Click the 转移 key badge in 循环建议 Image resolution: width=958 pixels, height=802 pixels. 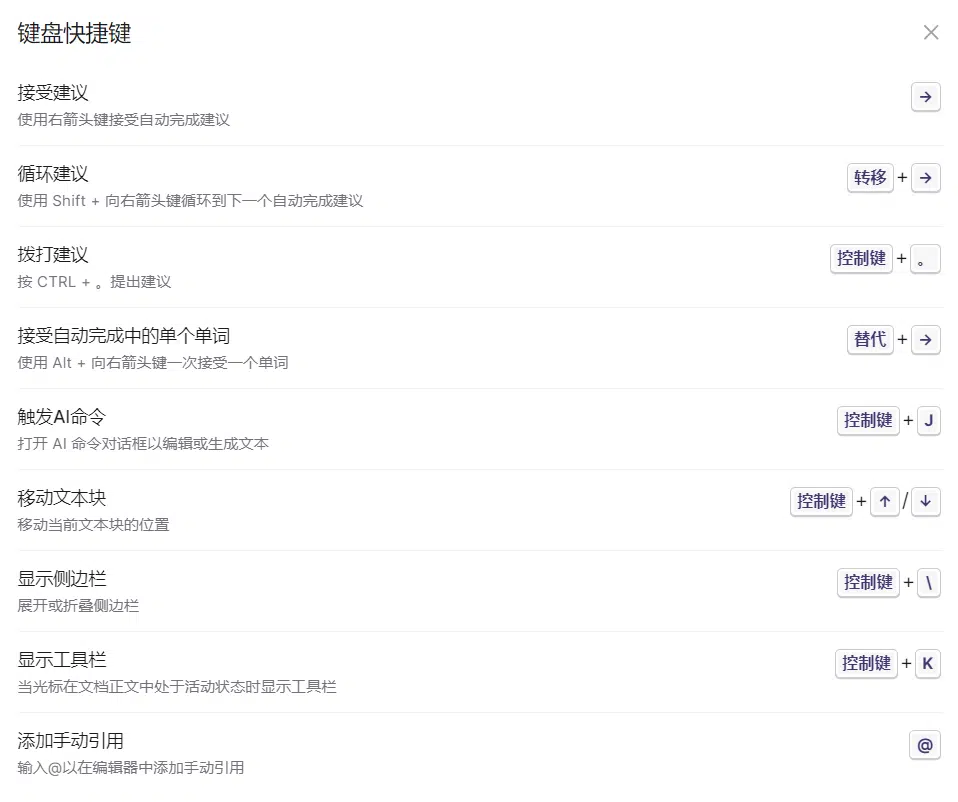[870, 178]
